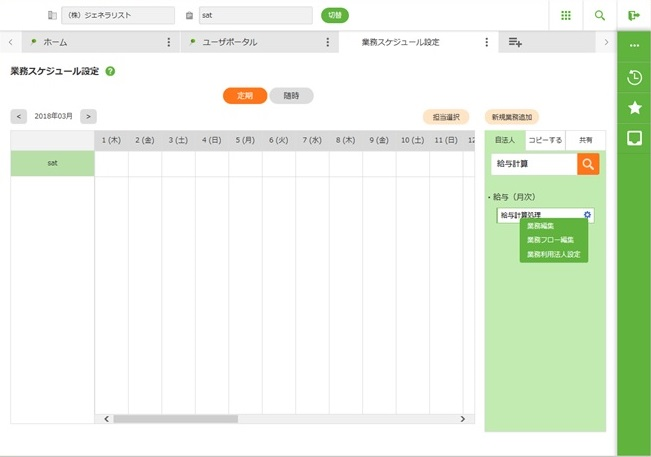
Task: Click the green help question mark icon
Action: click(x=110, y=72)
